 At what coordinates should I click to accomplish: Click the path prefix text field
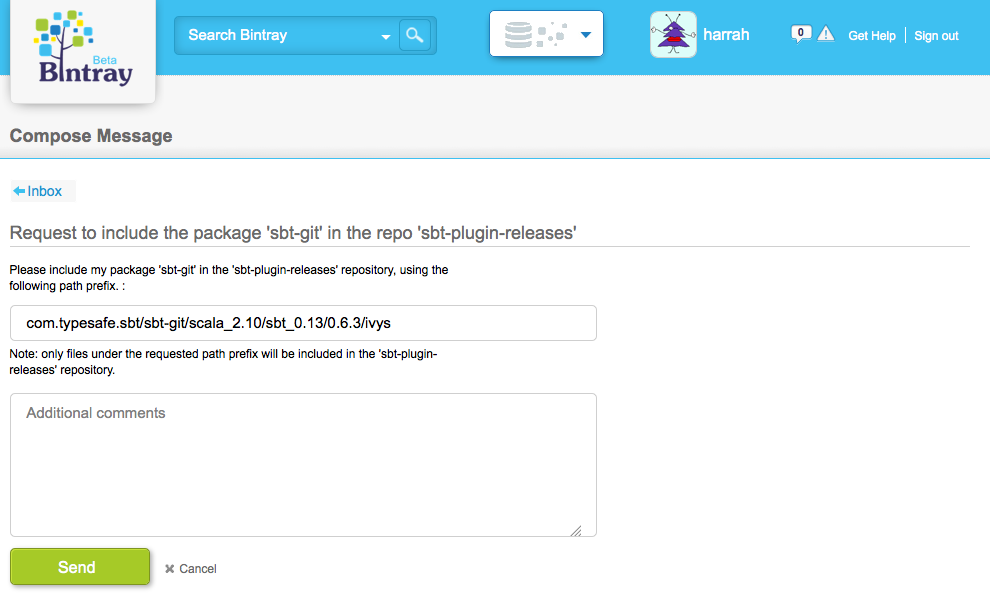click(303, 323)
